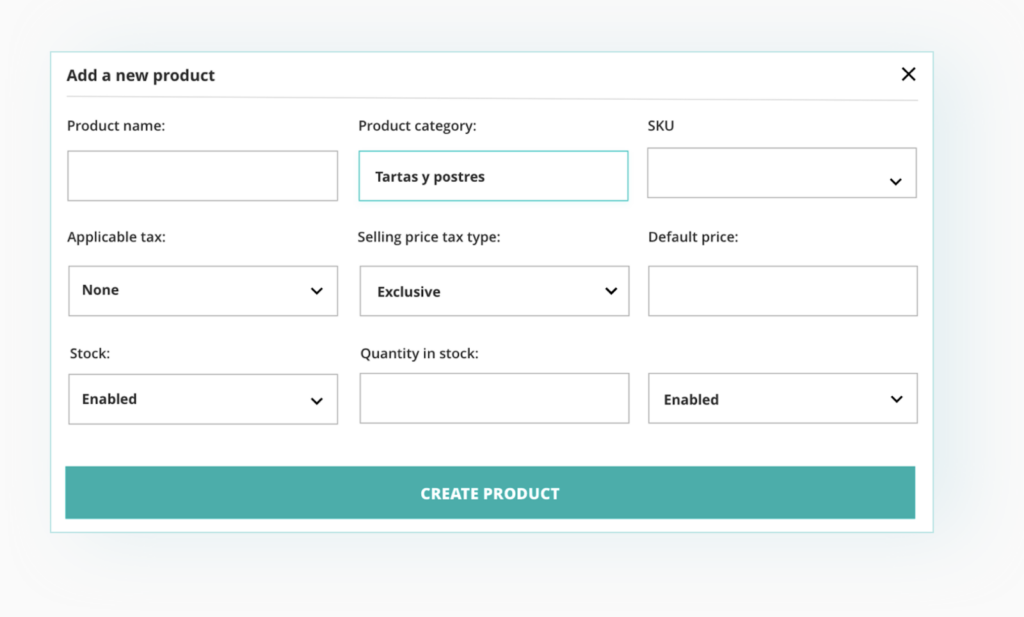Click the Applicable tax label

click(116, 238)
